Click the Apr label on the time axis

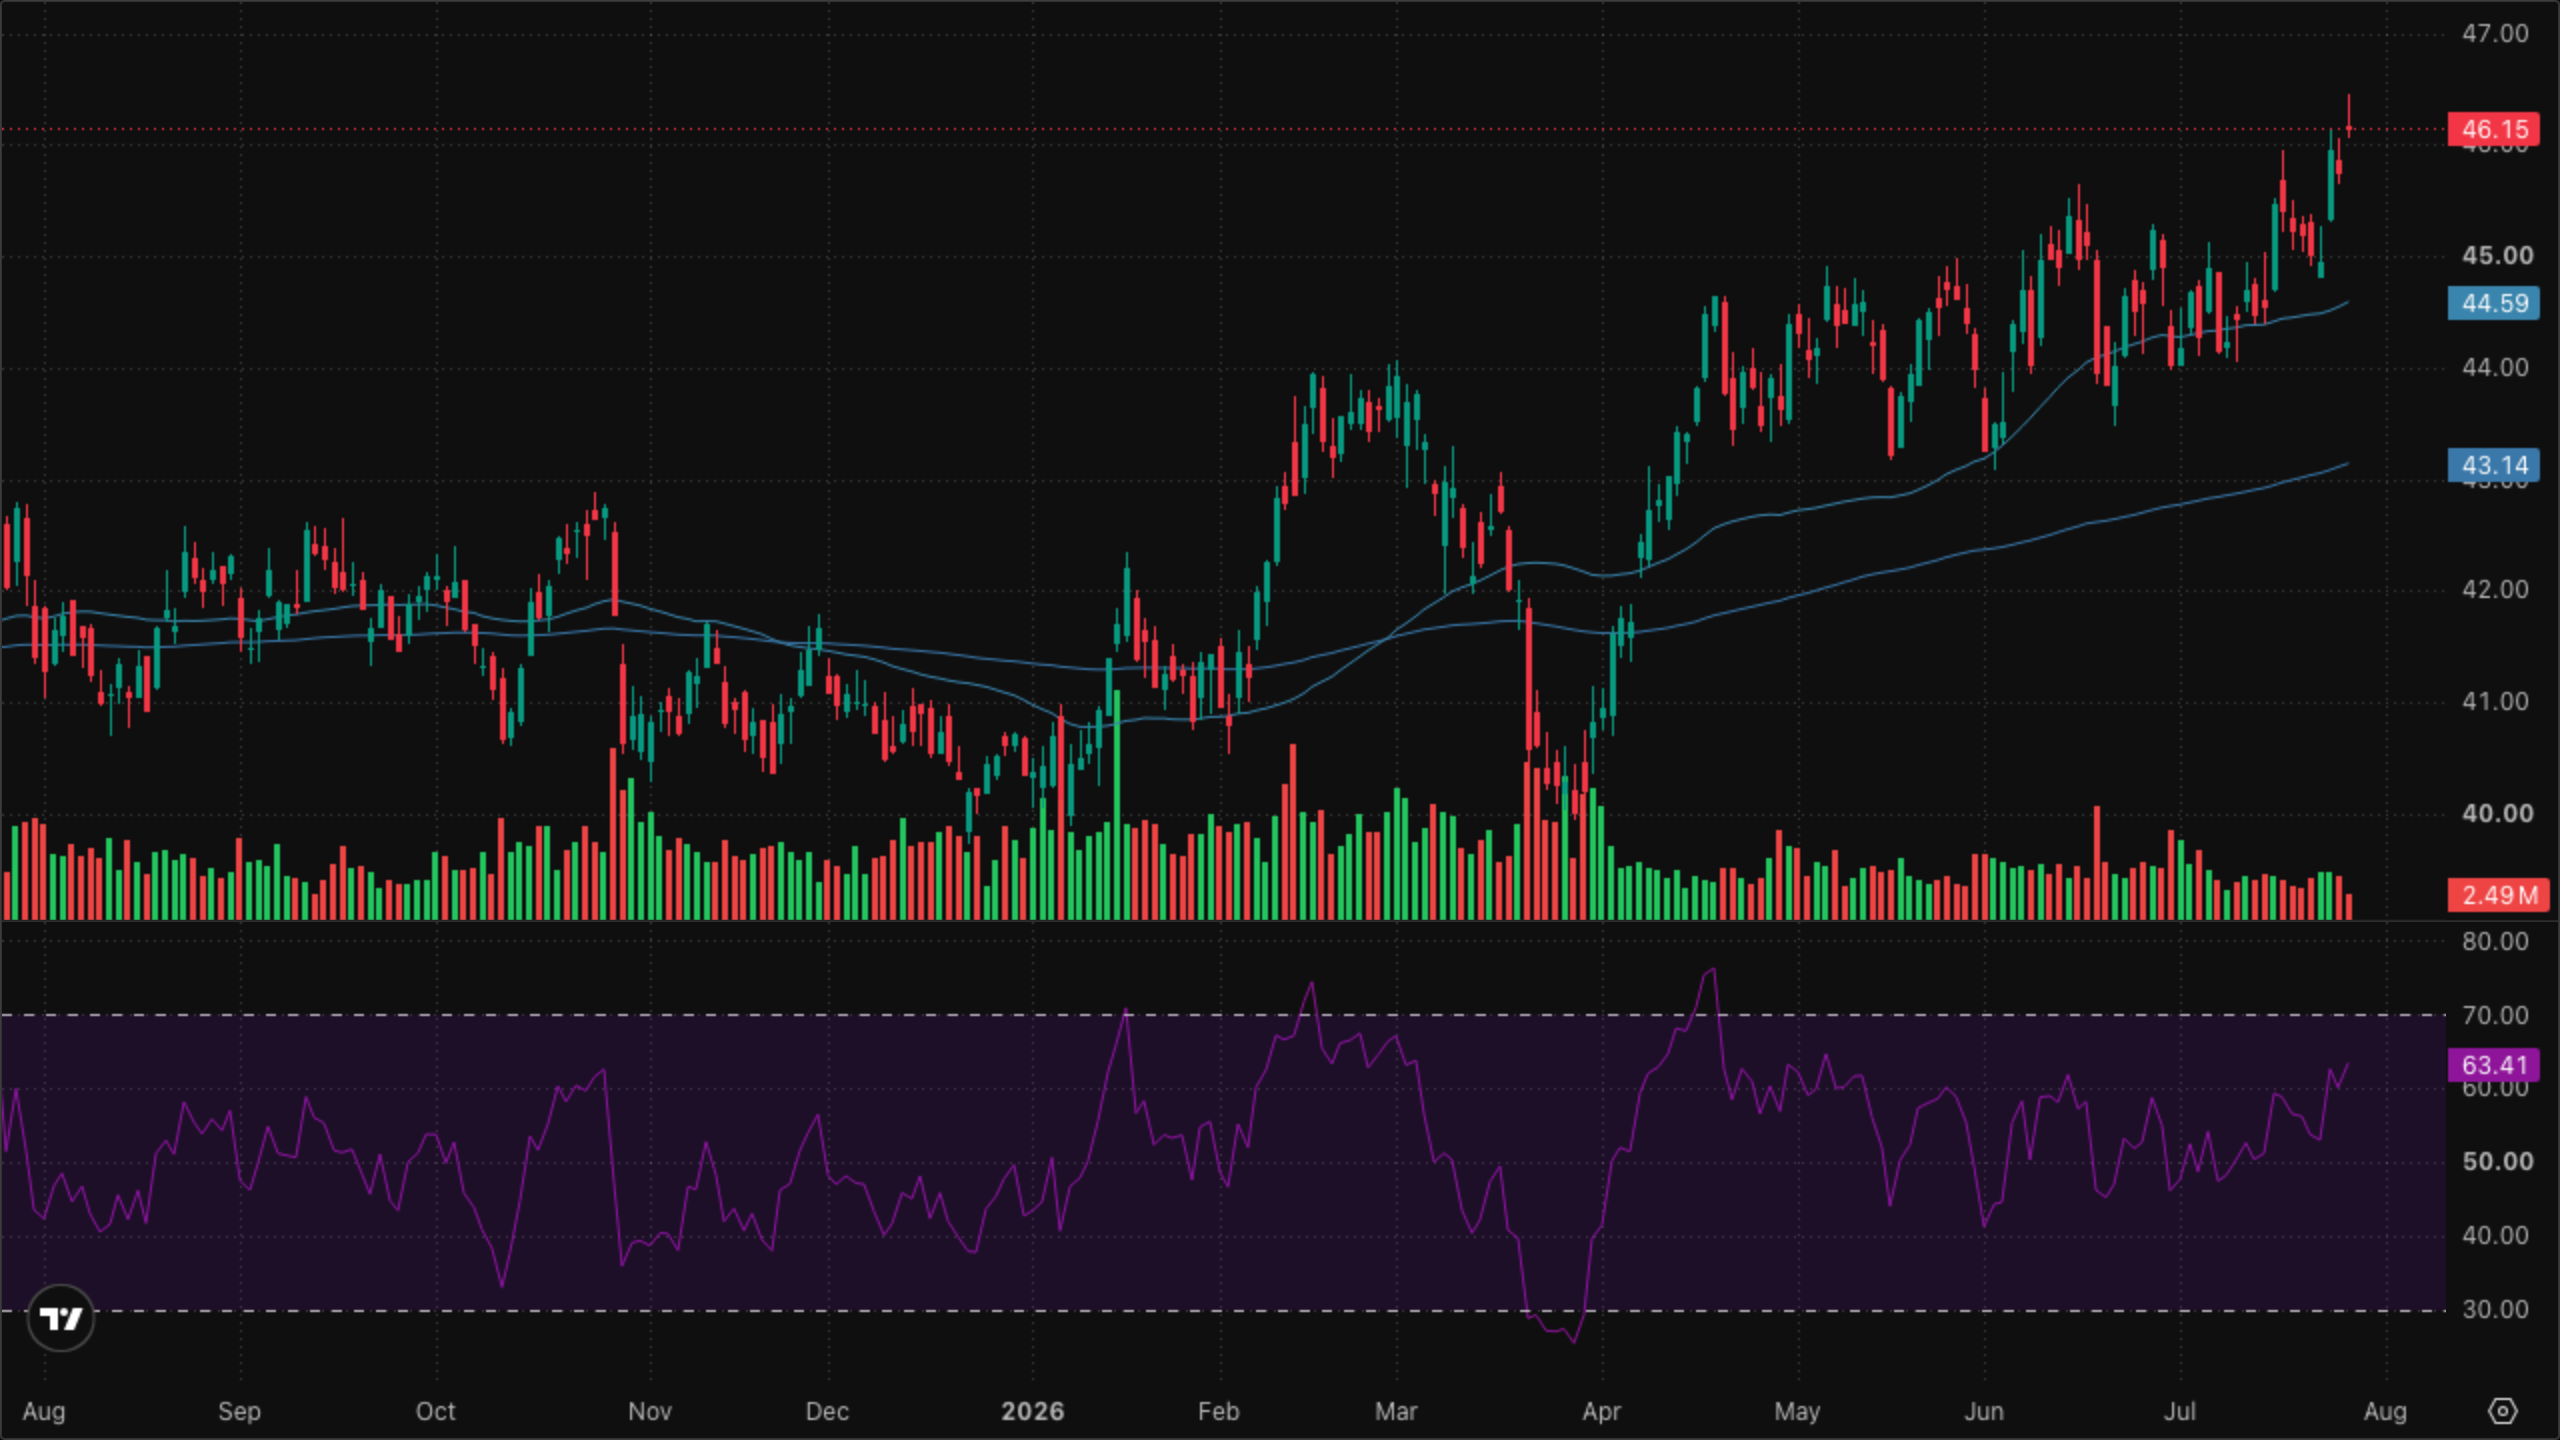(1601, 1411)
